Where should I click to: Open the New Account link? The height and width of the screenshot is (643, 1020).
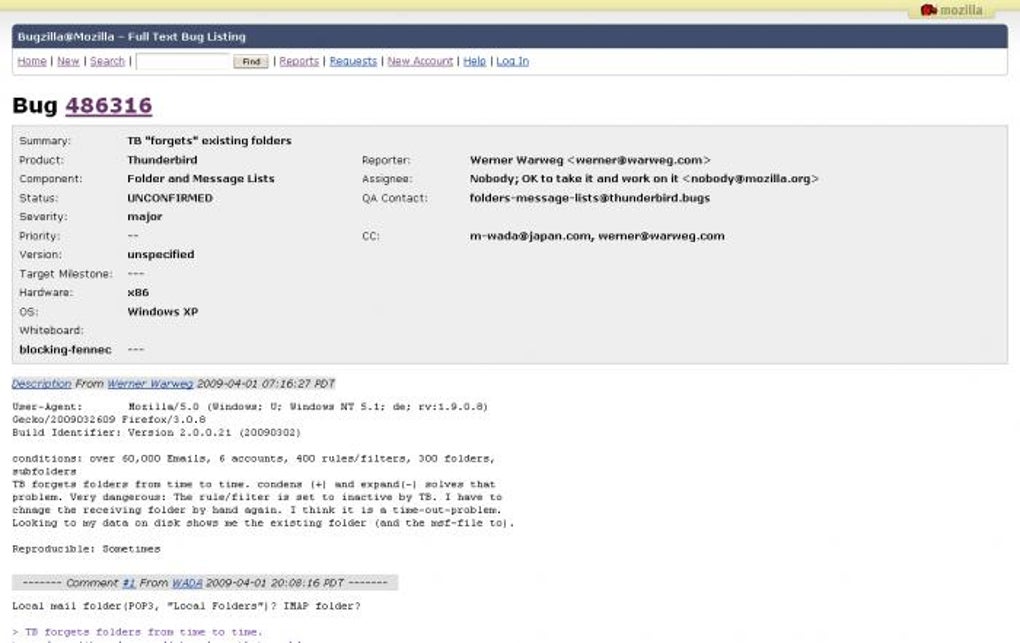(420, 61)
